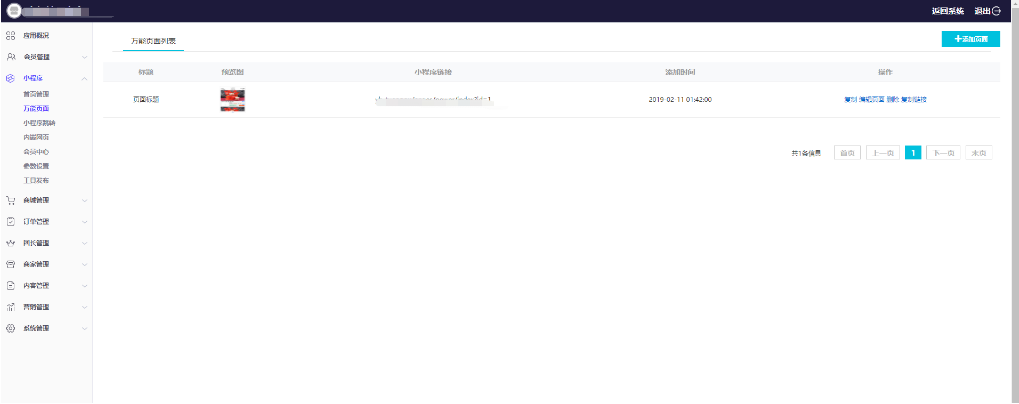The image size is (1019, 404).
Task: Expand the chevron beside the chart menu
Action: point(84,307)
